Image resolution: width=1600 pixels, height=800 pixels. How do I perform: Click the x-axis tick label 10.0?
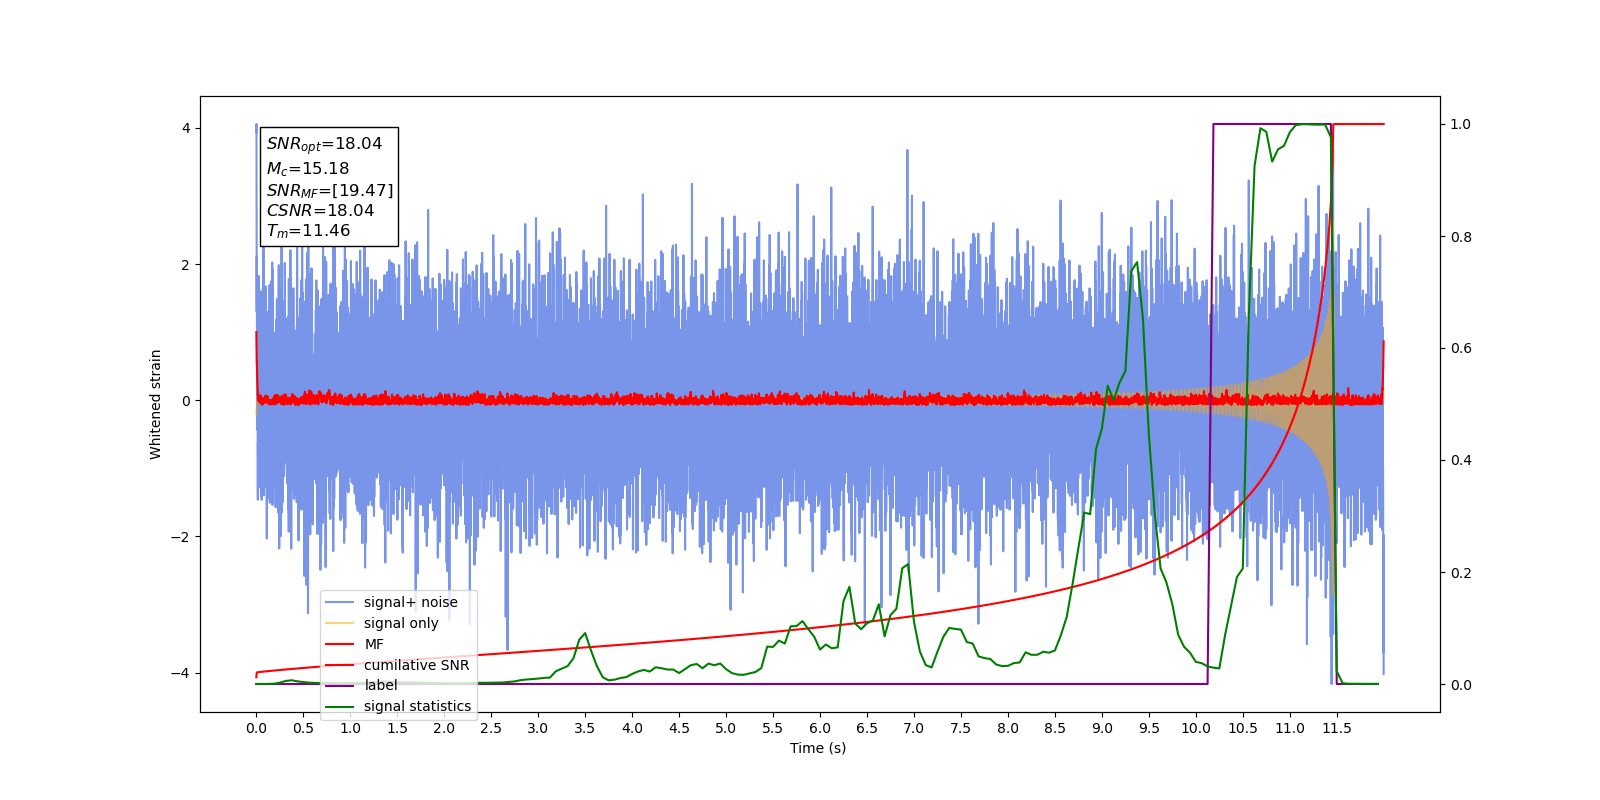pyautogui.click(x=1196, y=728)
